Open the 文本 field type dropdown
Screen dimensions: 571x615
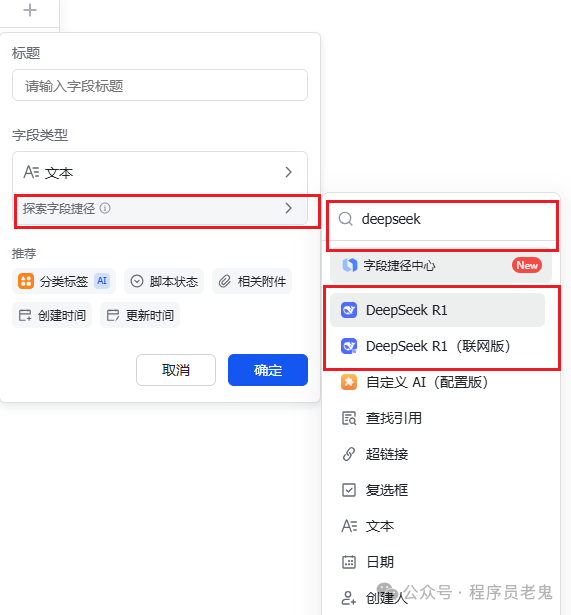(160, 172)
